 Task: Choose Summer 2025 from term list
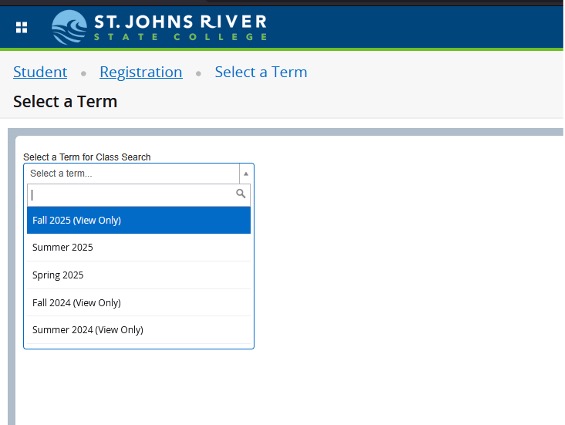pos(139,248)
